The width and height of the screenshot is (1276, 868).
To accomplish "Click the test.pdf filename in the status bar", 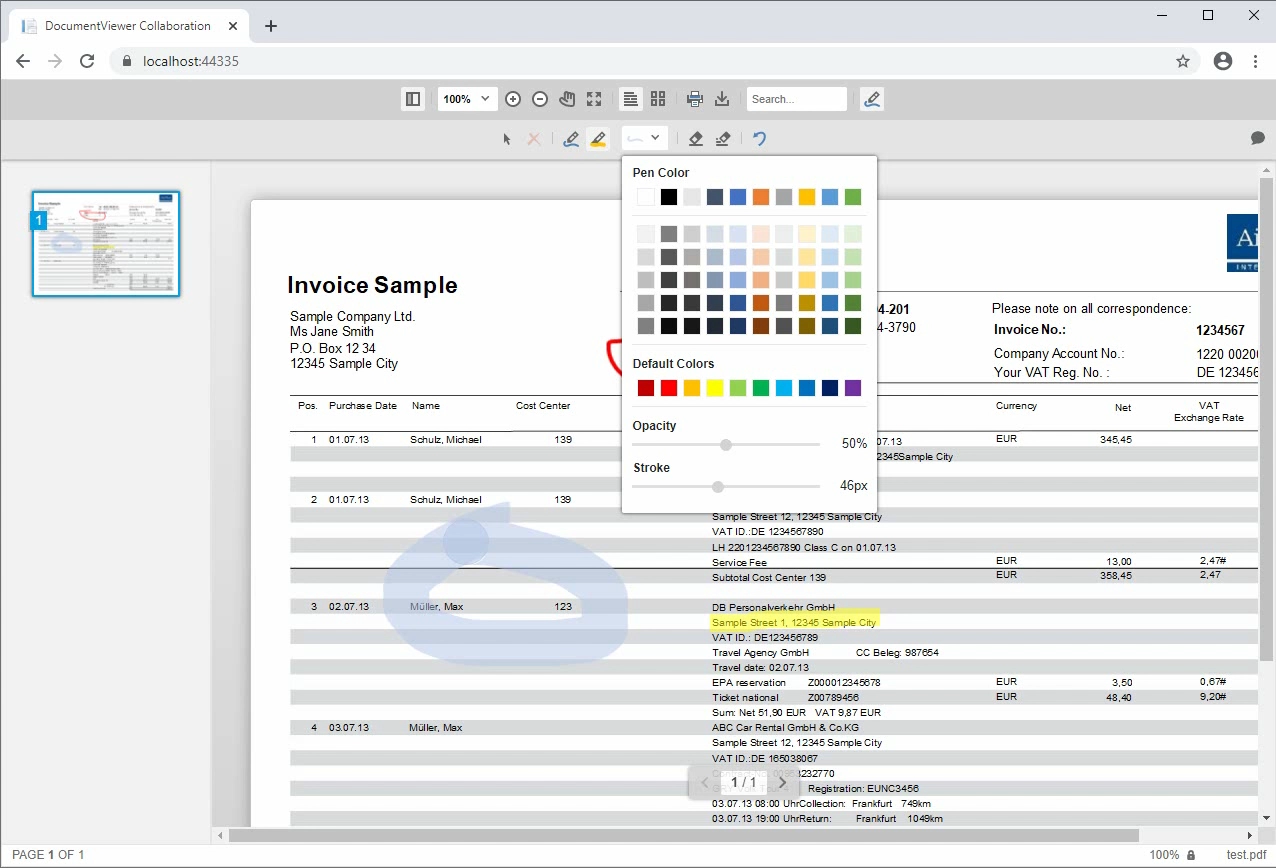I will pos(1246,855).
